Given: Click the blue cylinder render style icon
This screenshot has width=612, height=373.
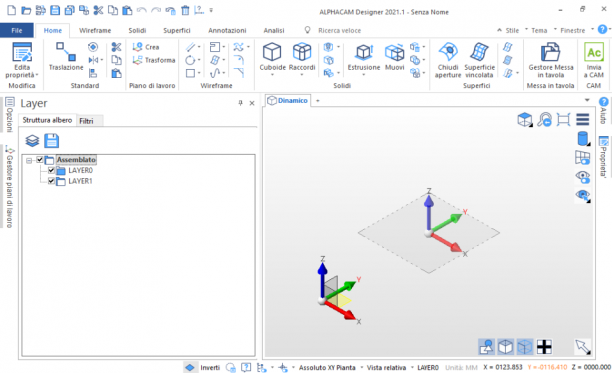Looking at the screenshot, I should [583, 139].
